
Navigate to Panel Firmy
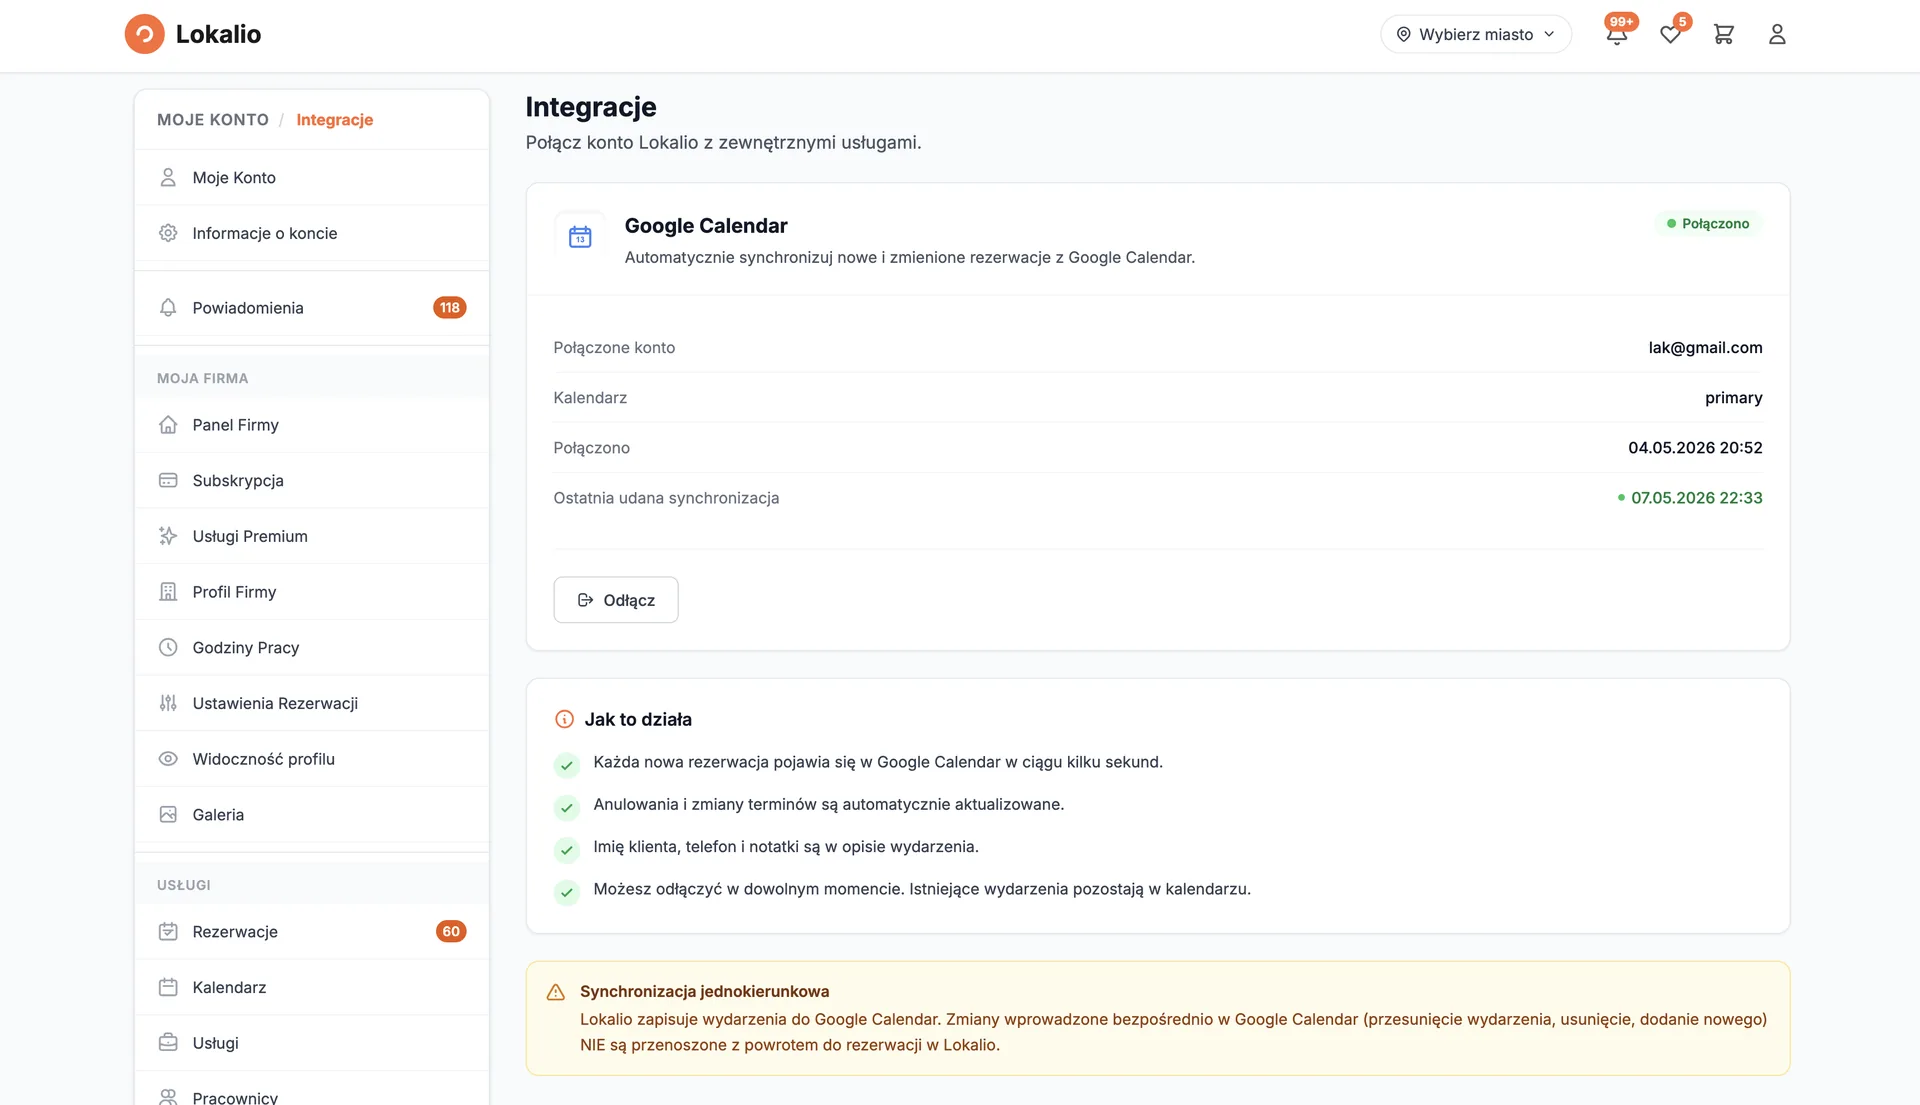pyautogui.click(x=312, y=425)
